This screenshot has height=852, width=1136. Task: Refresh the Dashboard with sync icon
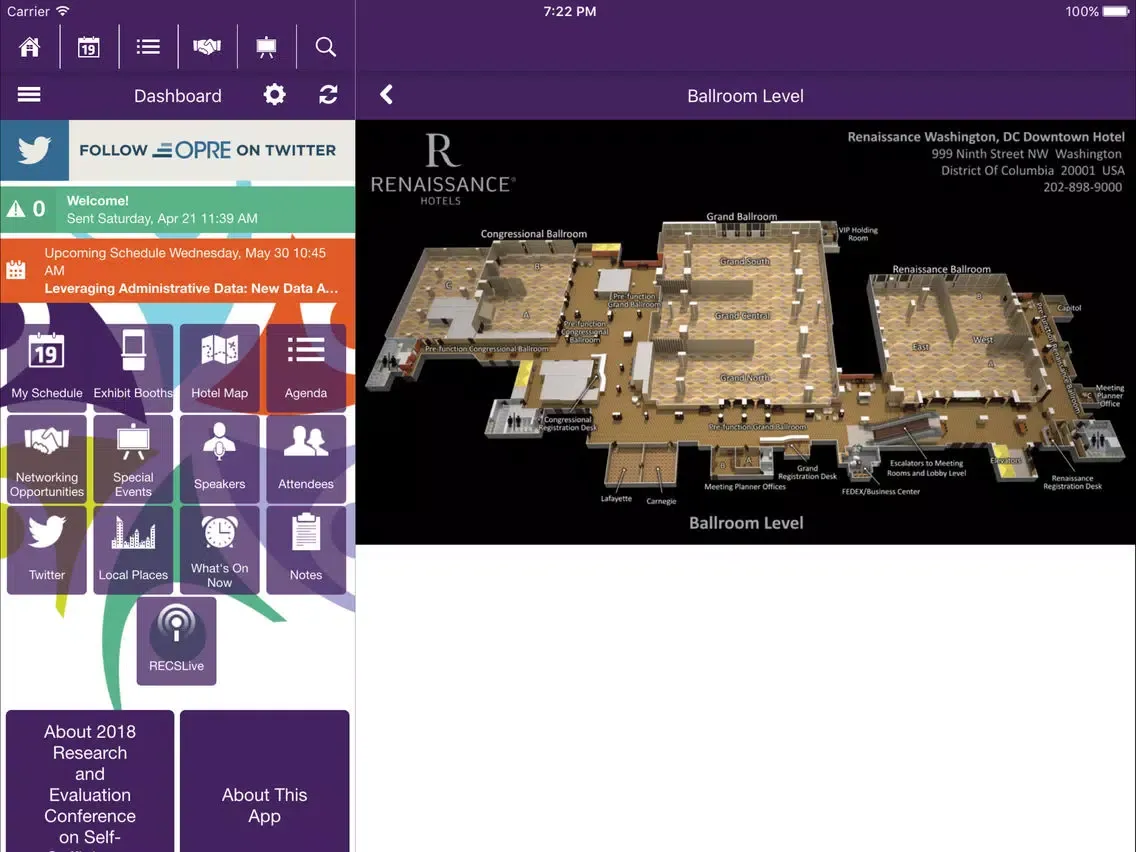coord(328,95)
